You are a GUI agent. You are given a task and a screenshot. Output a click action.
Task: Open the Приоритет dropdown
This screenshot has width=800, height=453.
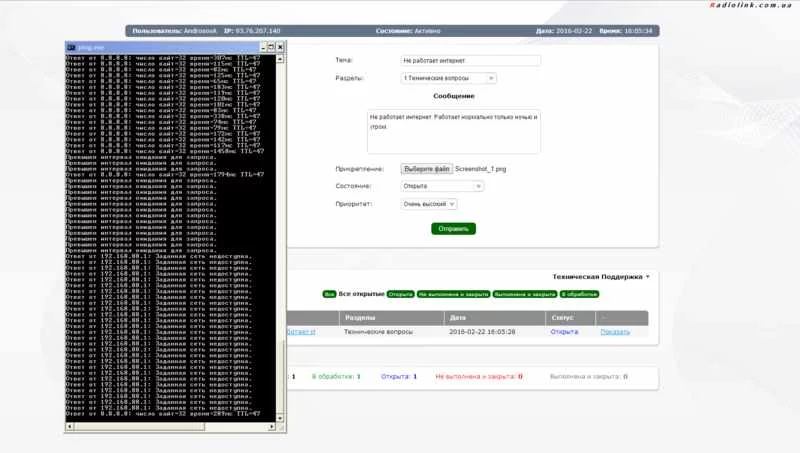click(428, 203)
